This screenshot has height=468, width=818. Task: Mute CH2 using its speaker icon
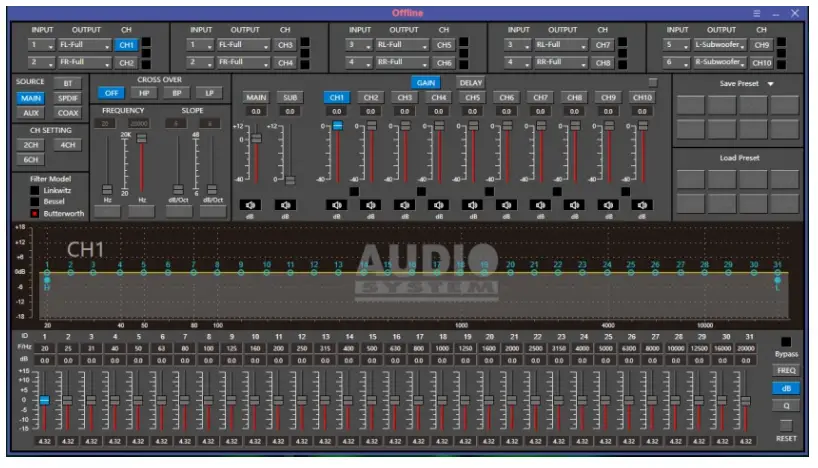(x=370, y=205)
